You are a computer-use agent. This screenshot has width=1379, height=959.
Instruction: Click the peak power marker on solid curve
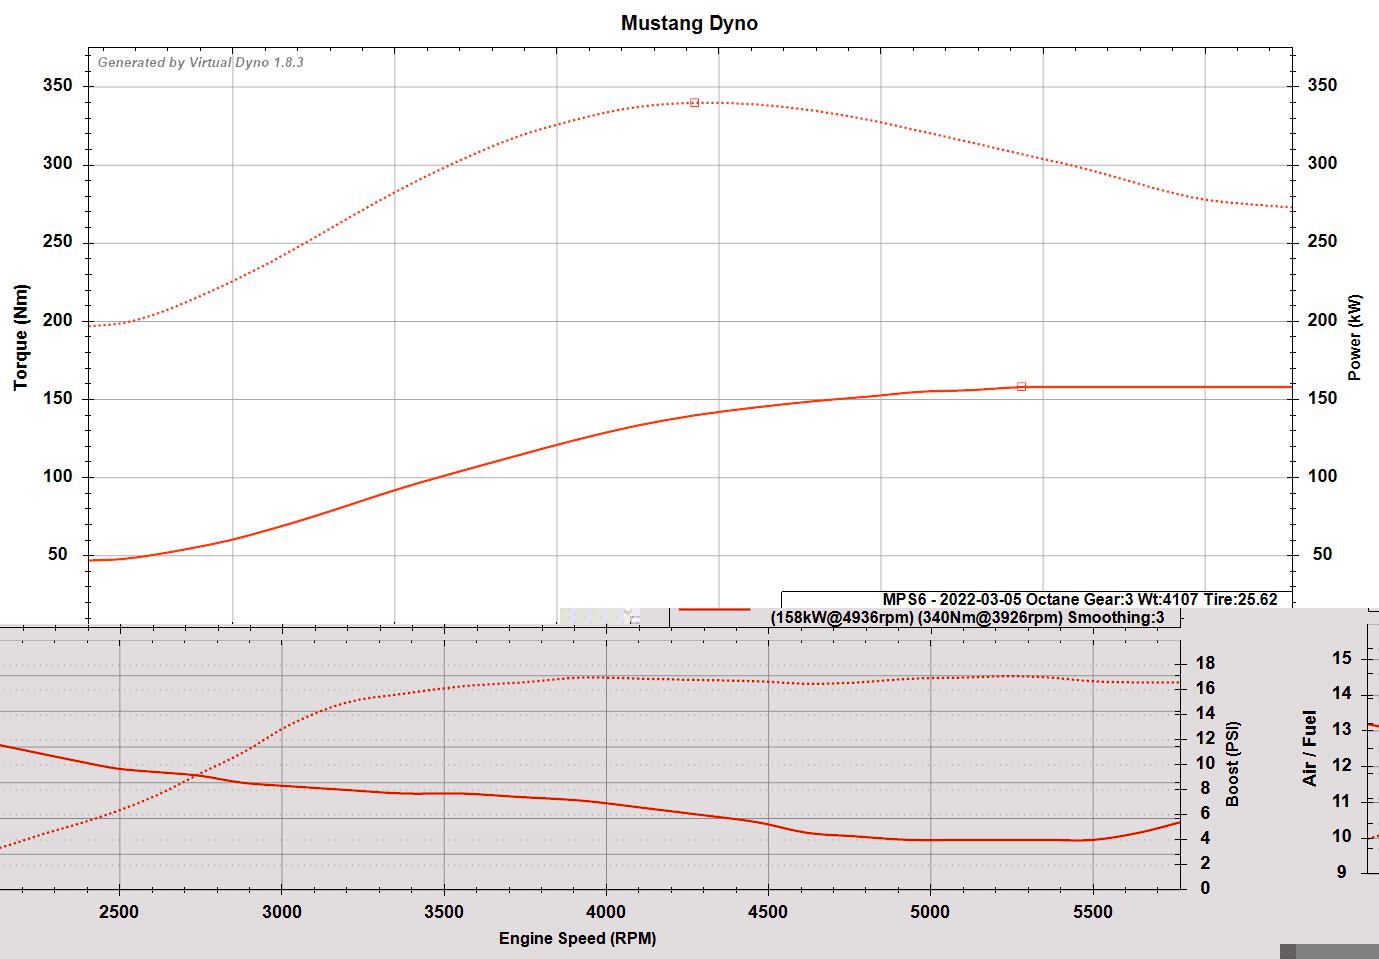[x=1021, y=386]
